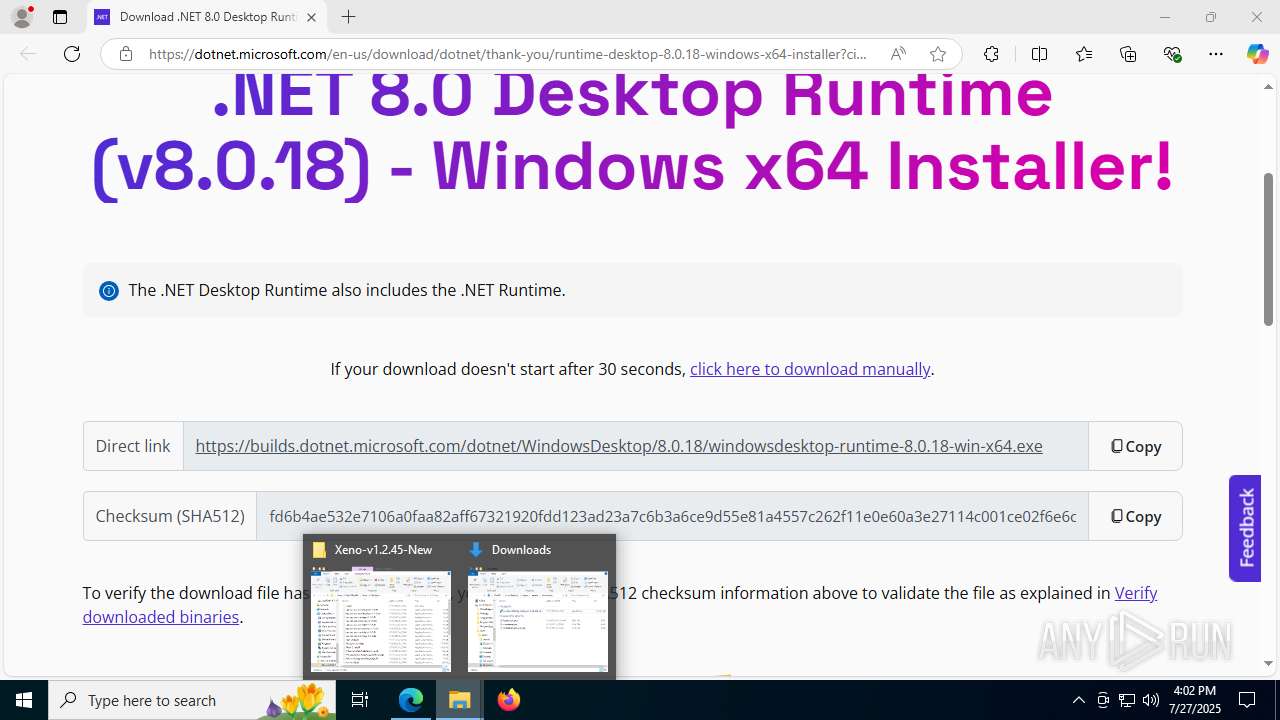Select the Download .NET 8.0 Desktop Runtime tab

click(207, 17)
